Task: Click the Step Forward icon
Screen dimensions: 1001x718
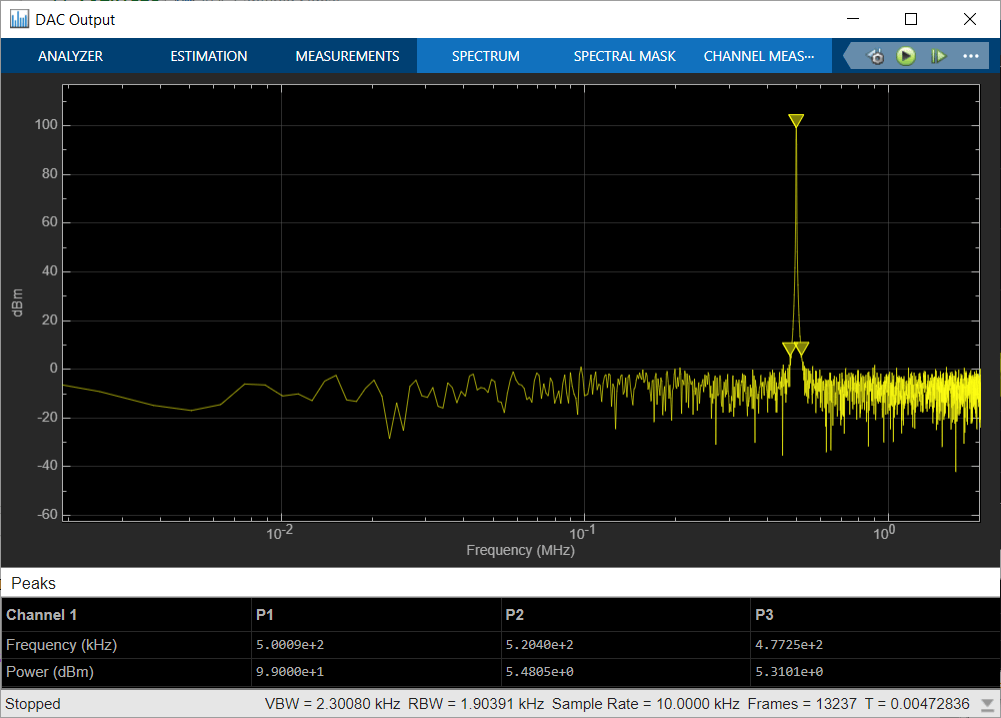Action: (938, 56)
